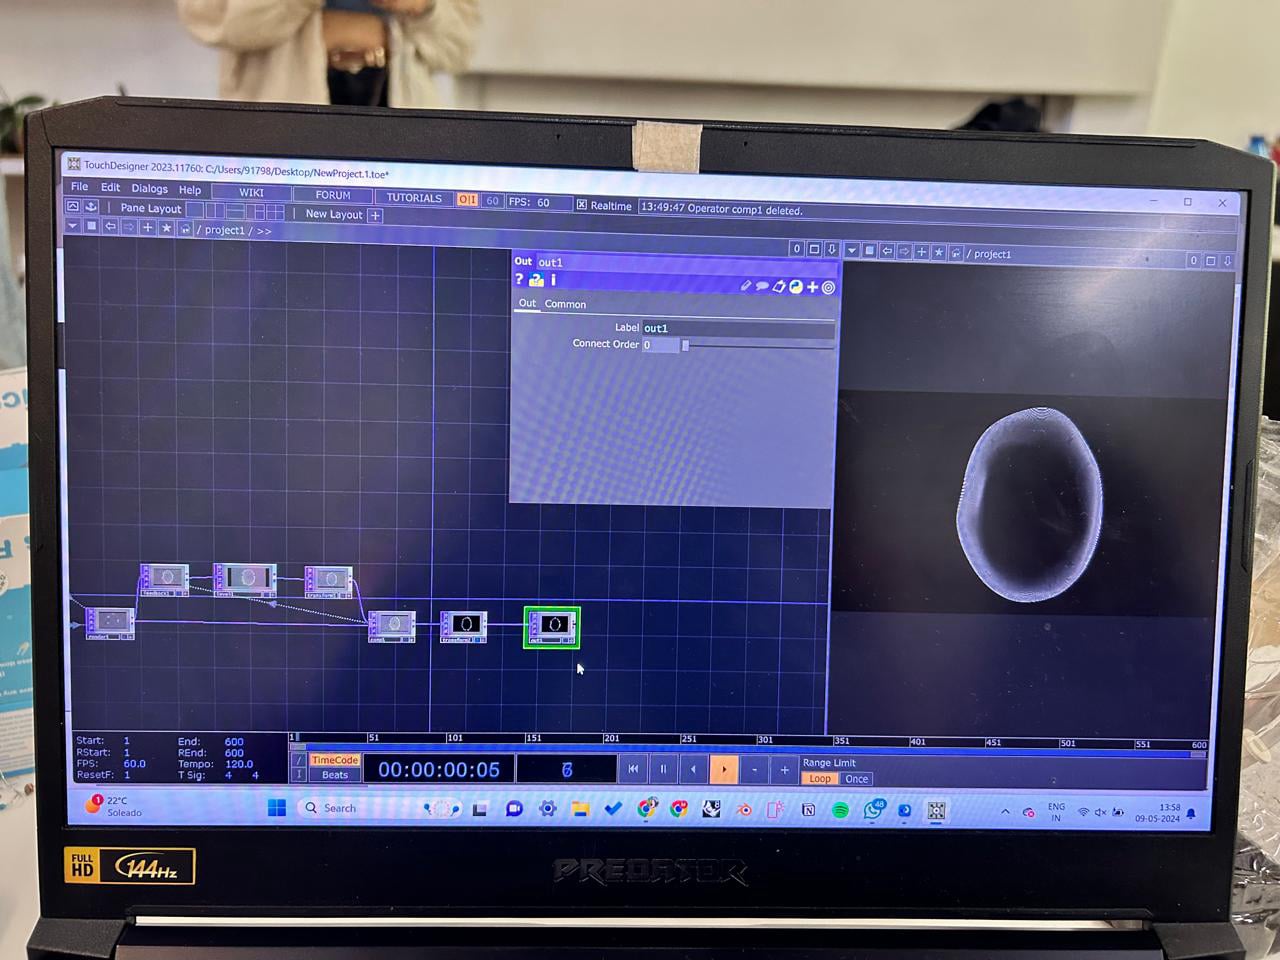
Task: Open the Help menu
Action: [190, 190]
